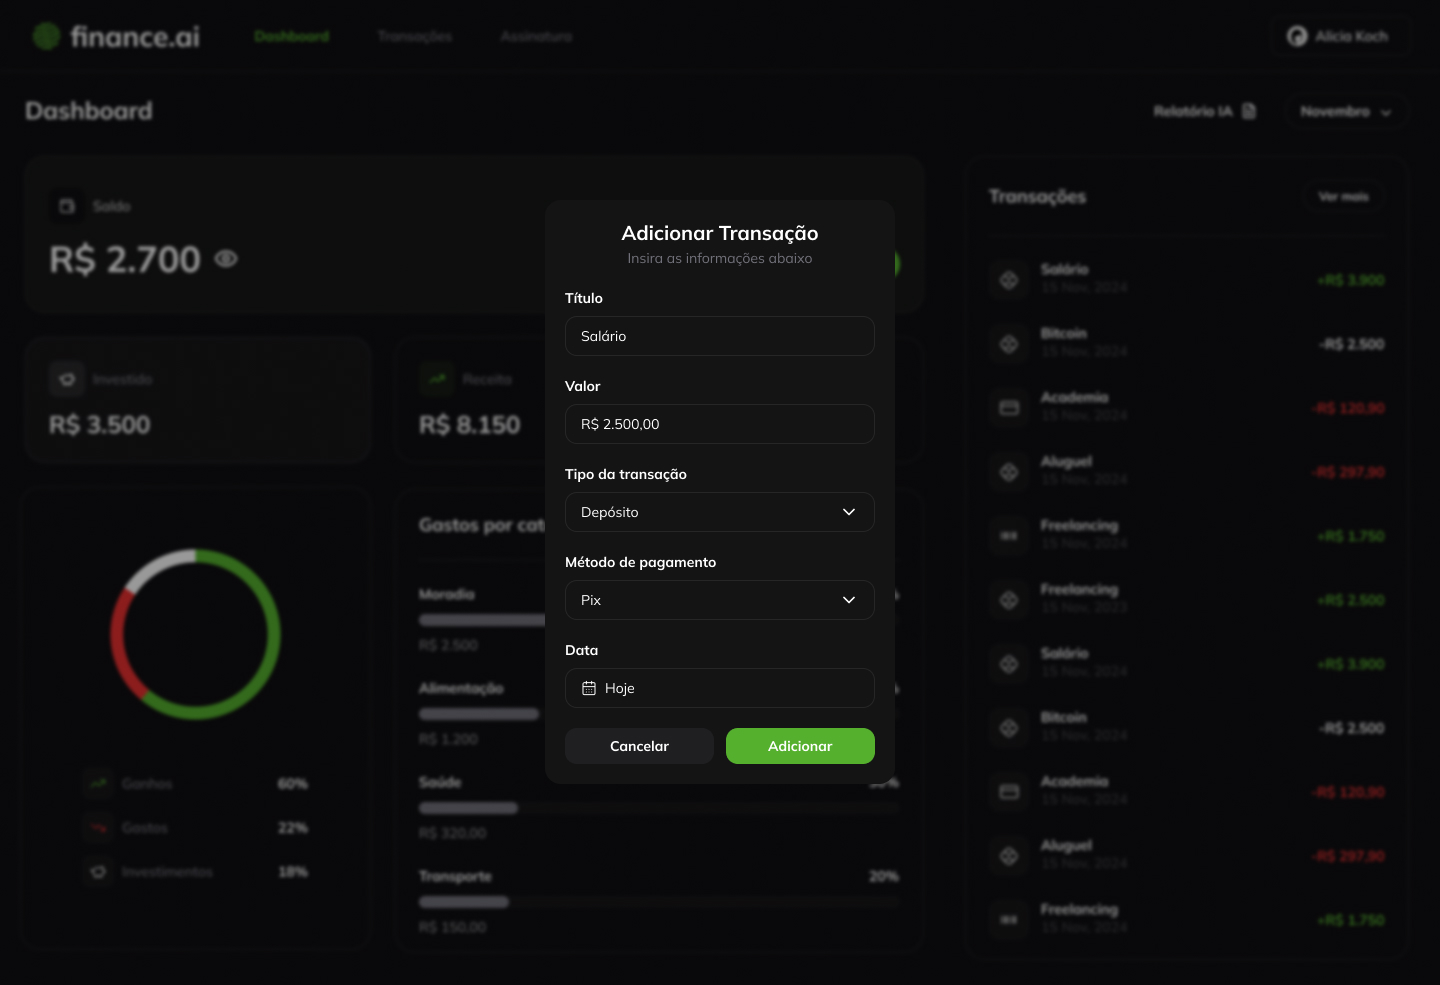Click the Alimentação progress bar
Image resolution: width=1440 pixels, height=985 pixels.
pos(482,714)
